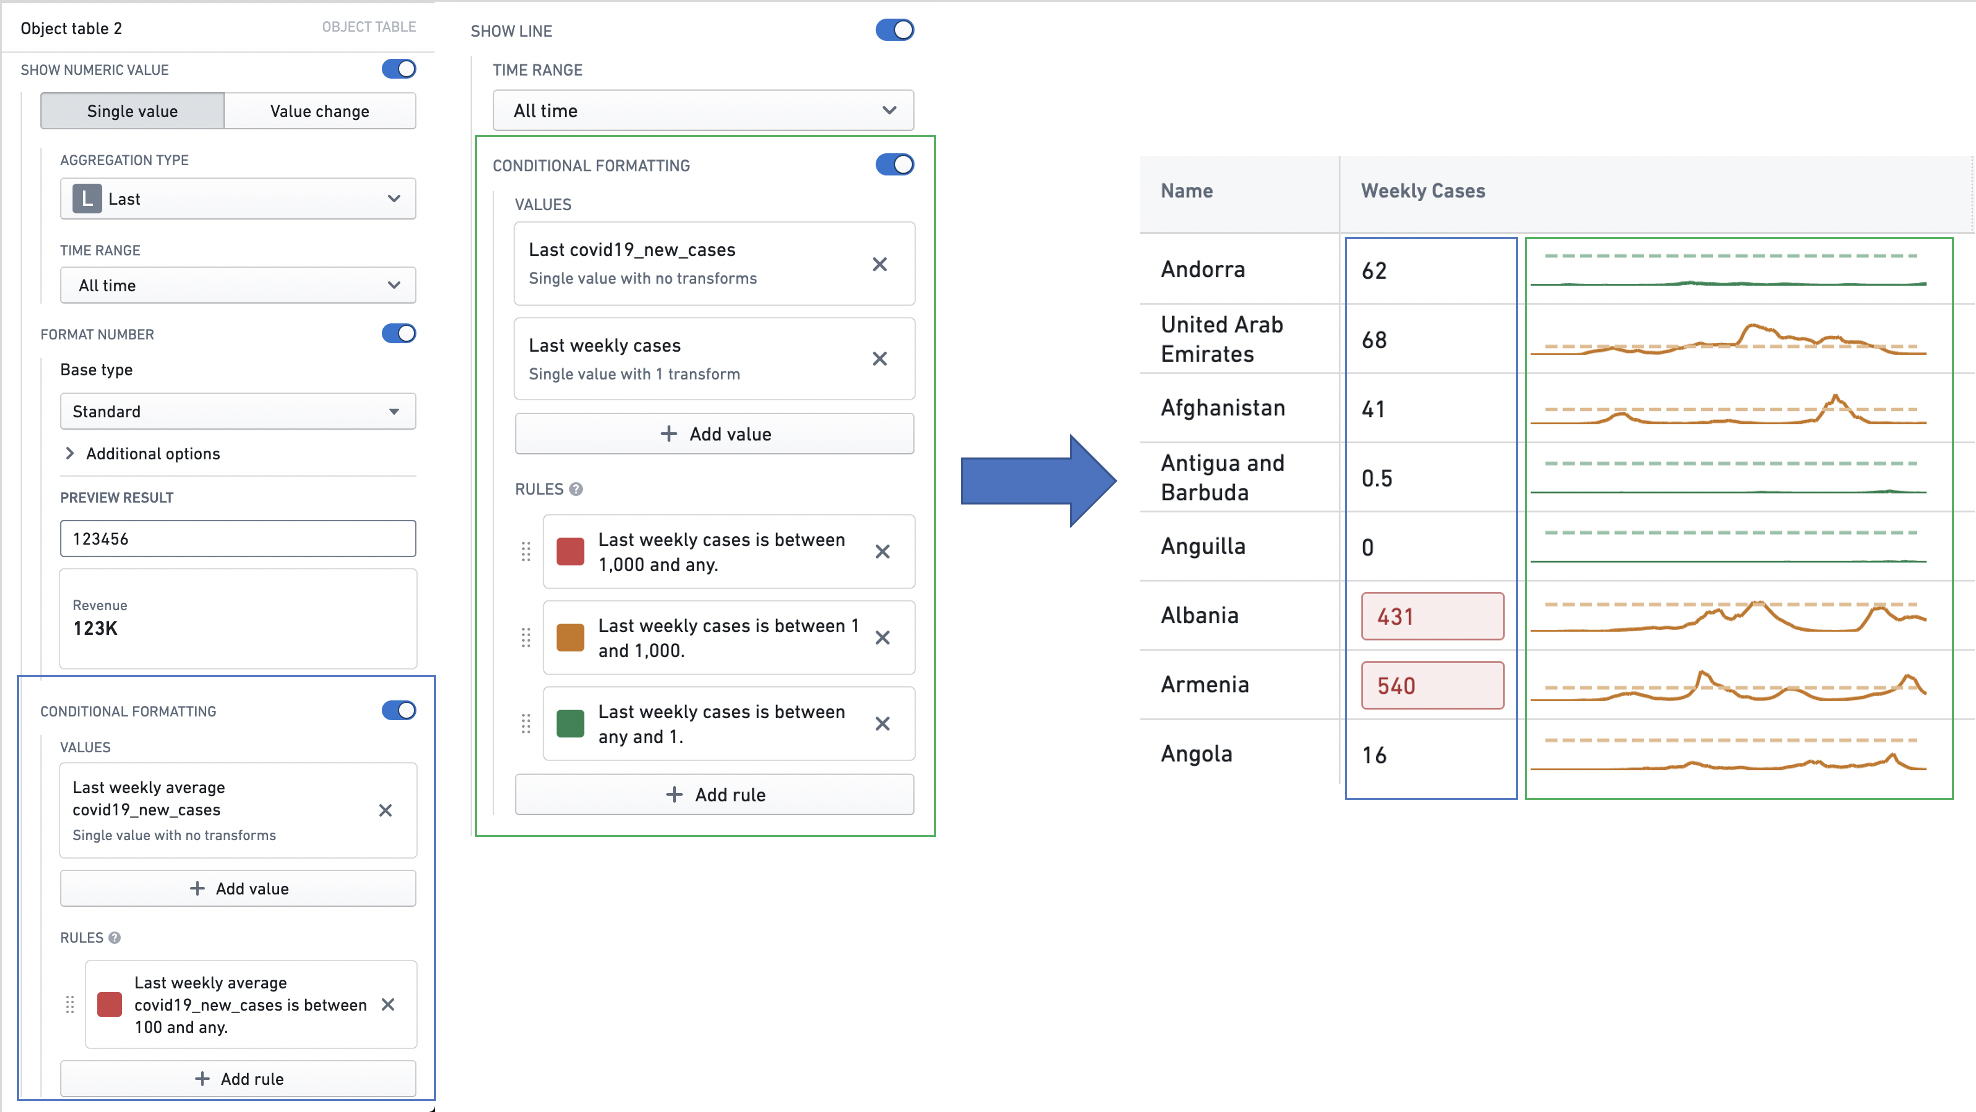The height and width of the screenshot is (1112, 1976).
Task: Click Add rule in middle panel
Action: click(714, 795)
